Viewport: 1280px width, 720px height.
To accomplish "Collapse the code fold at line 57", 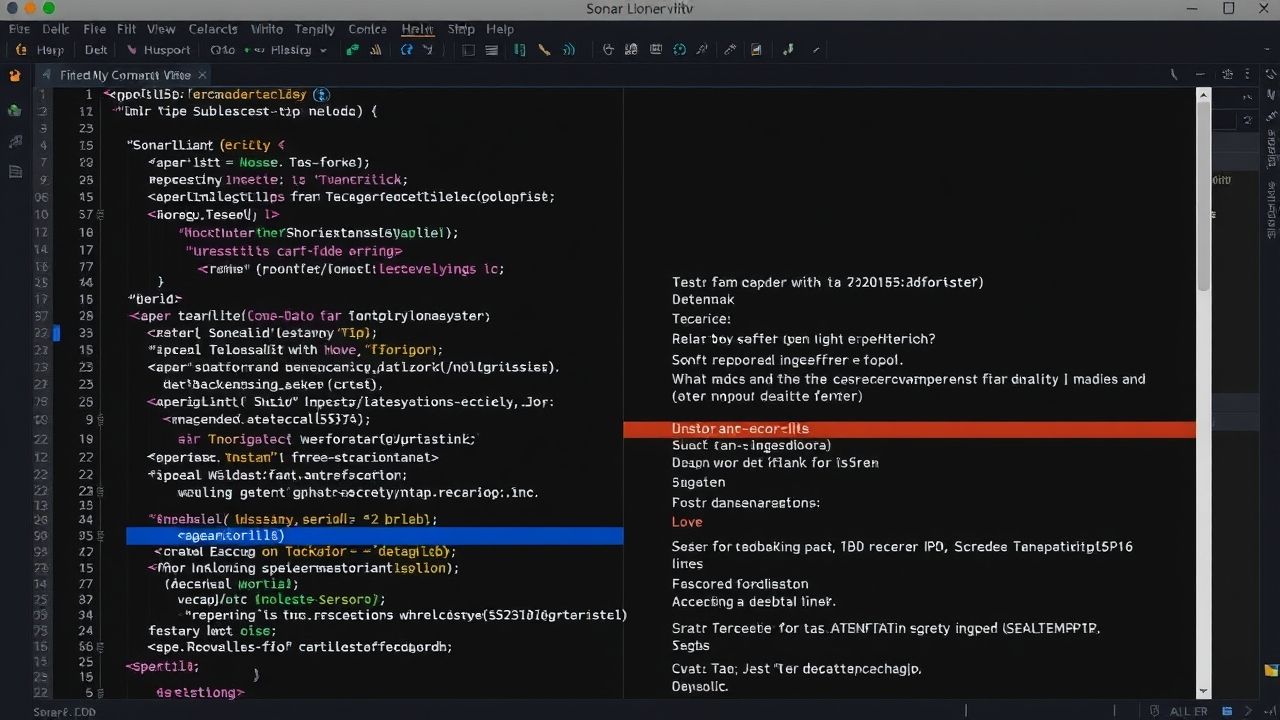I will click(x=101, y=214).
